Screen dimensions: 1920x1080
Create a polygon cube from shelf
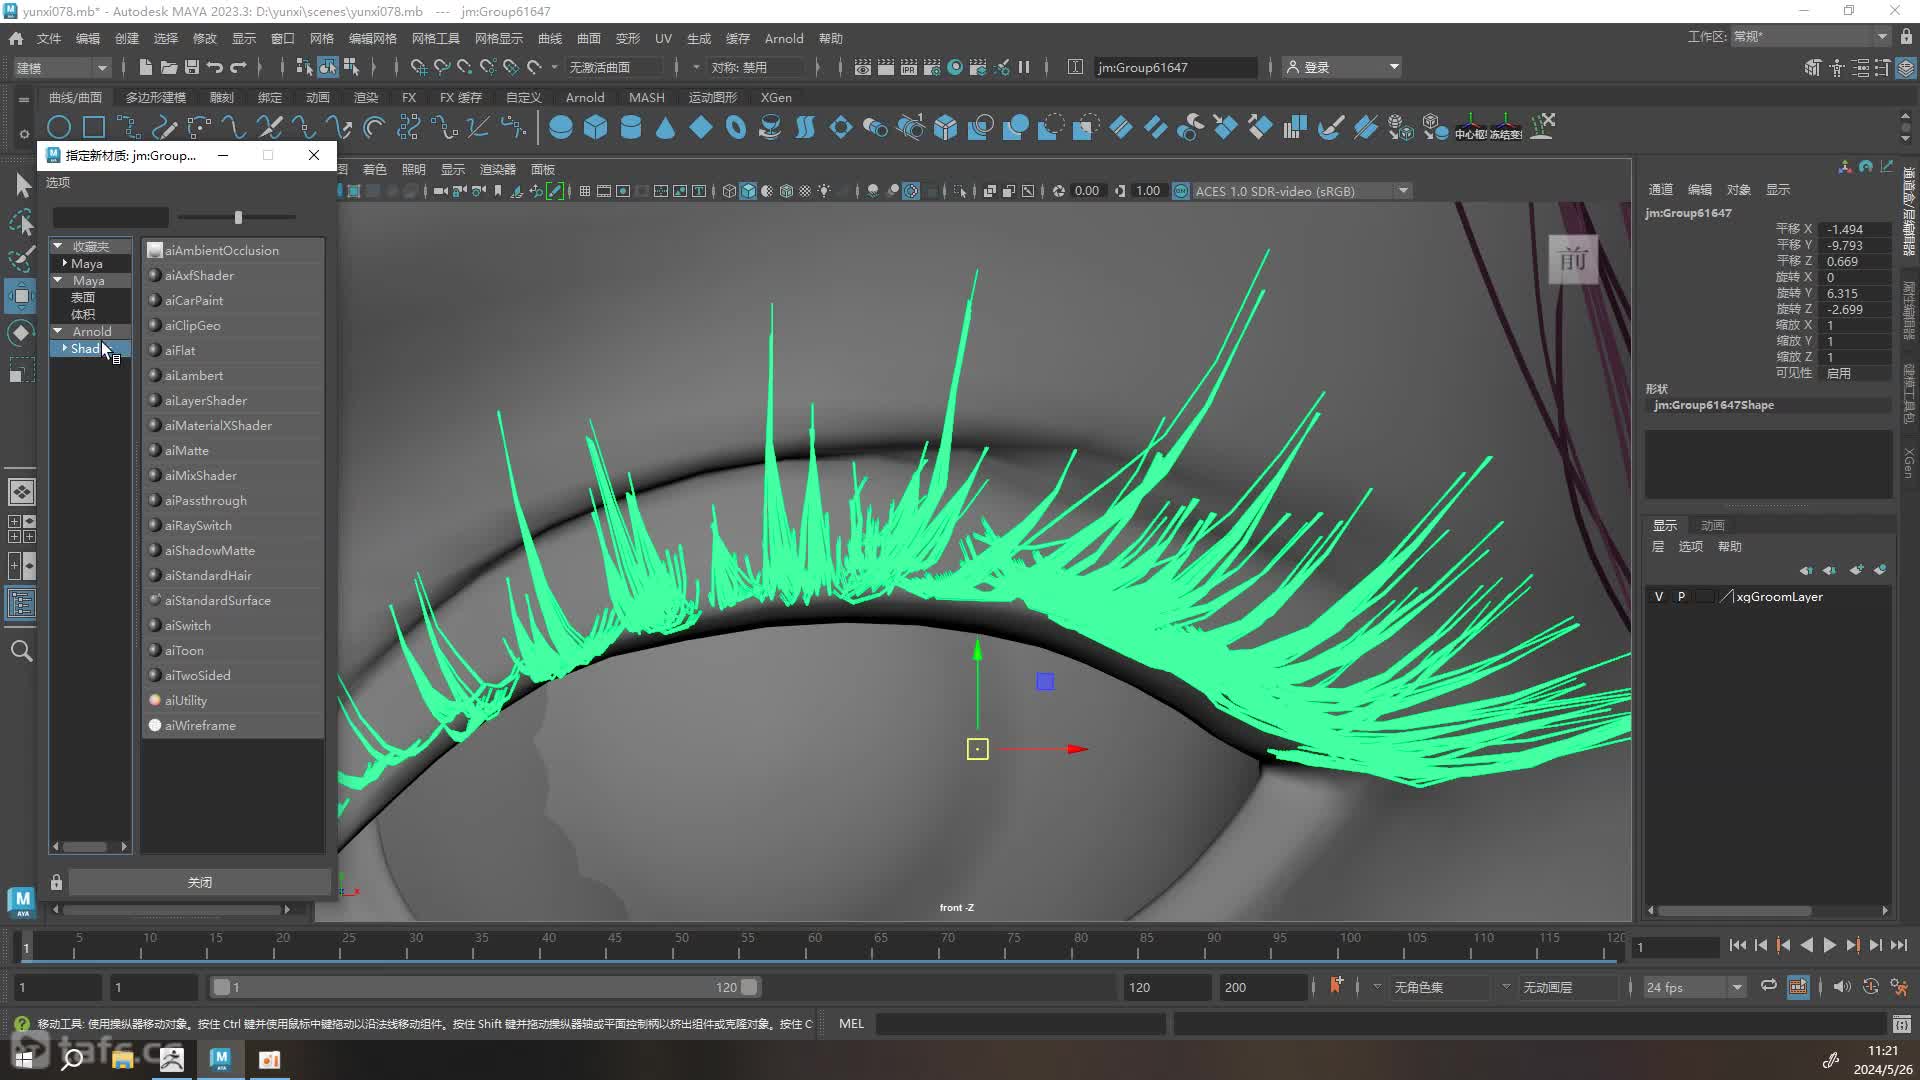click(x=596, y=127)
